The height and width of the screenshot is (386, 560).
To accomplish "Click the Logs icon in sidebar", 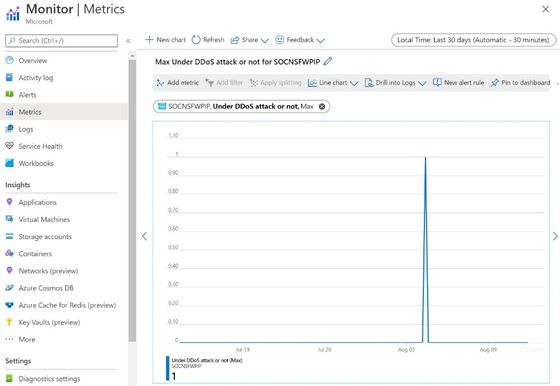I will pos(10,129).
